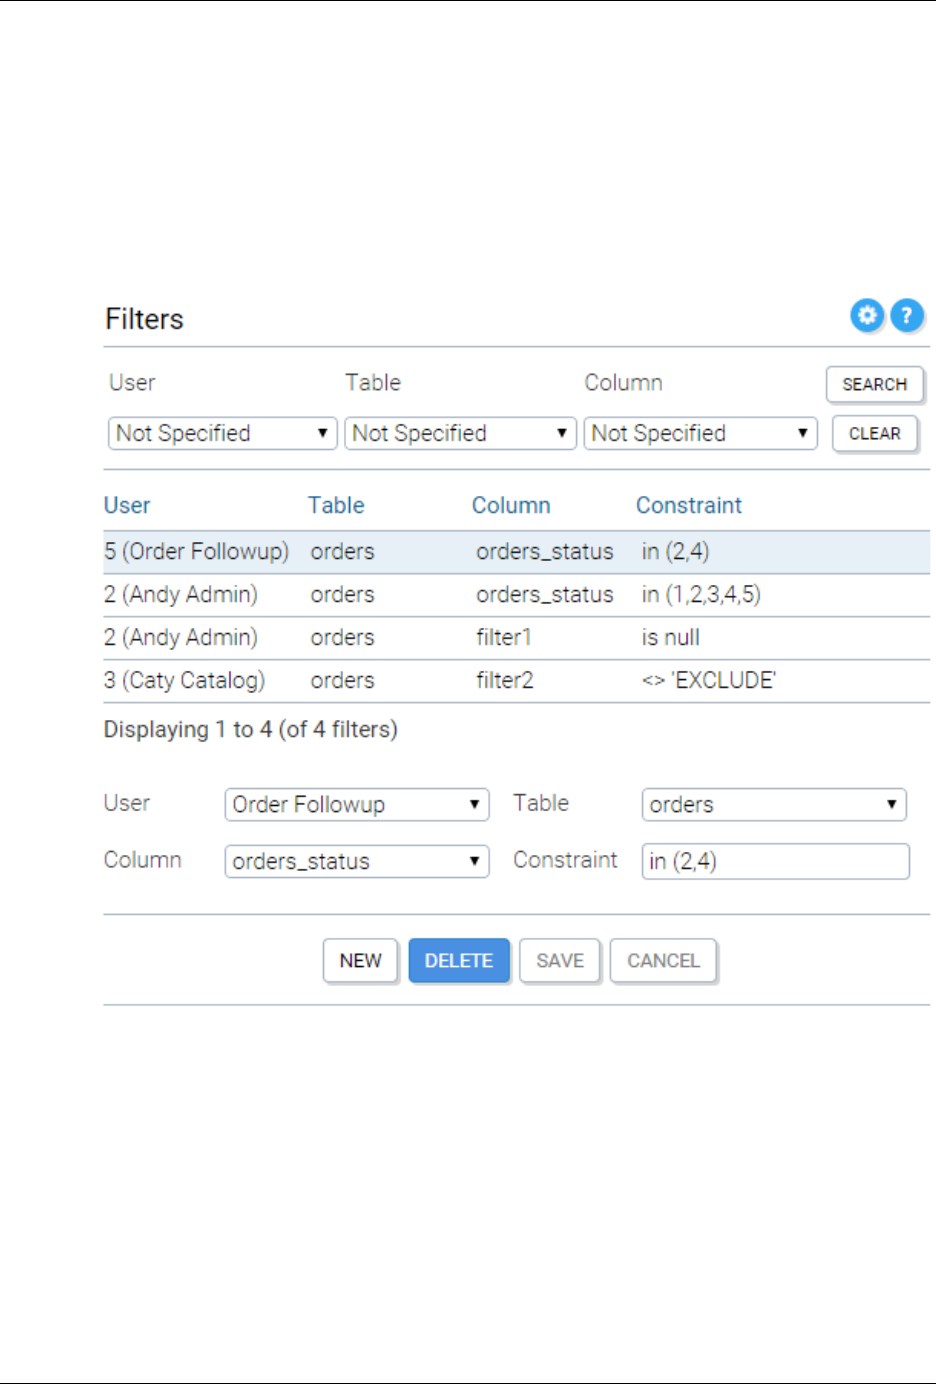Viewport: 936px width, 1384px height.
Task: Click the blue settings gear icon
Action: click(867, 316)
